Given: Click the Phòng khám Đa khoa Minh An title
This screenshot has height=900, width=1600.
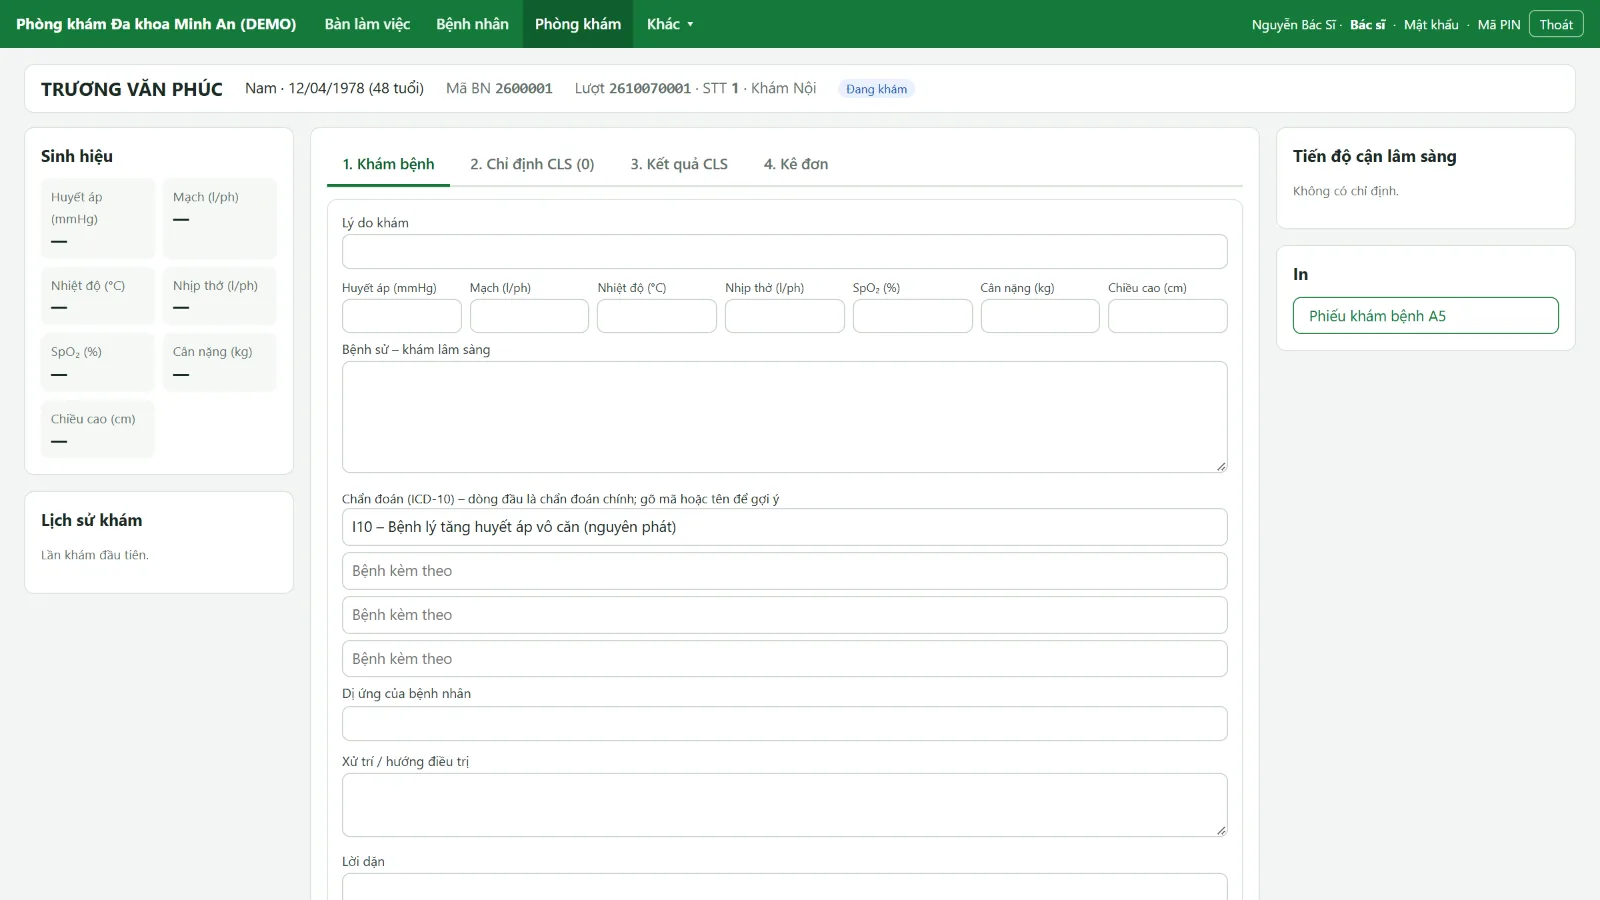Looking at the screenshot, I should (x=156, y=24).
